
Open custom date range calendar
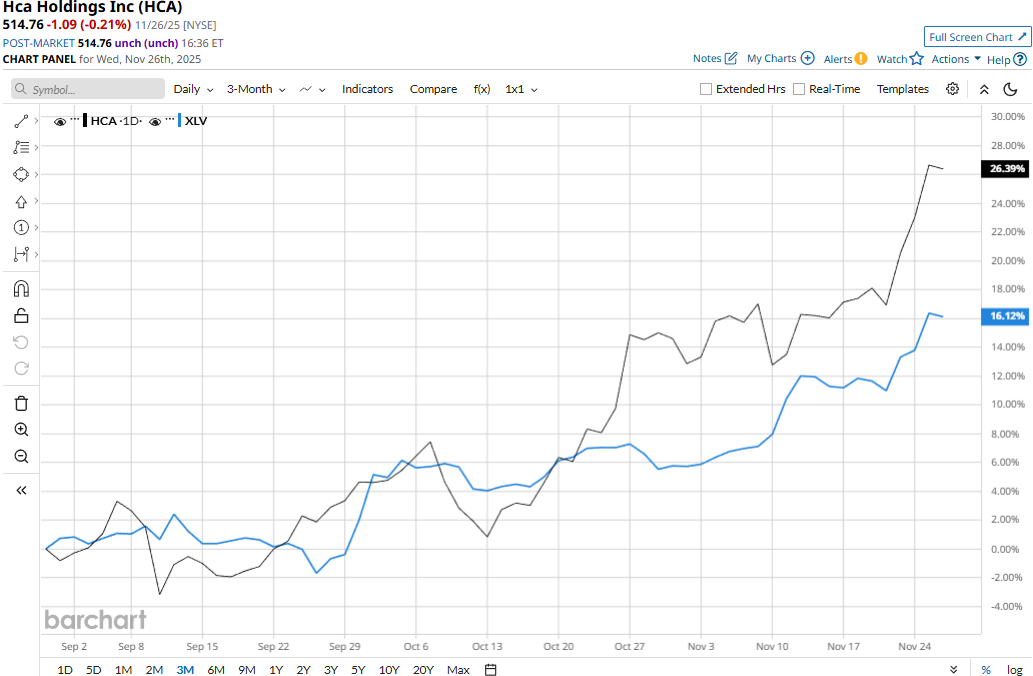pos(490,669)
